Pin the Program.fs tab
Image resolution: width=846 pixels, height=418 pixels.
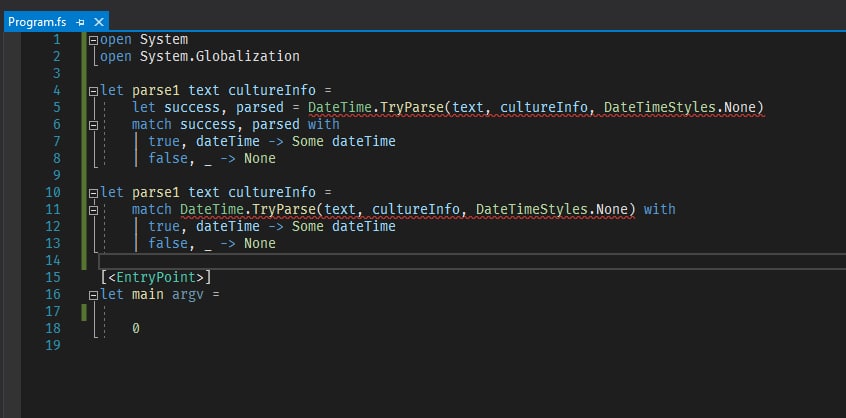click(80, 22)
